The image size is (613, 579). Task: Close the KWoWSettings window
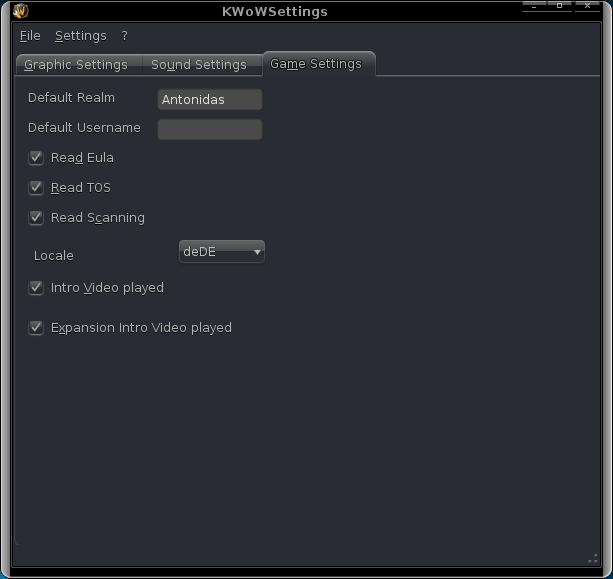tap(587, 5)
